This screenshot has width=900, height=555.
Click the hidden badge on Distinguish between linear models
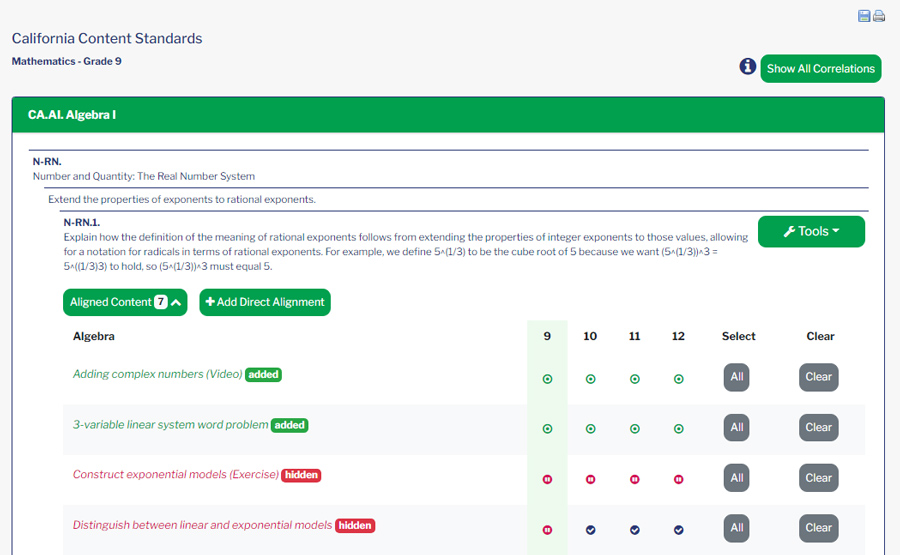[x=355, y=526]
